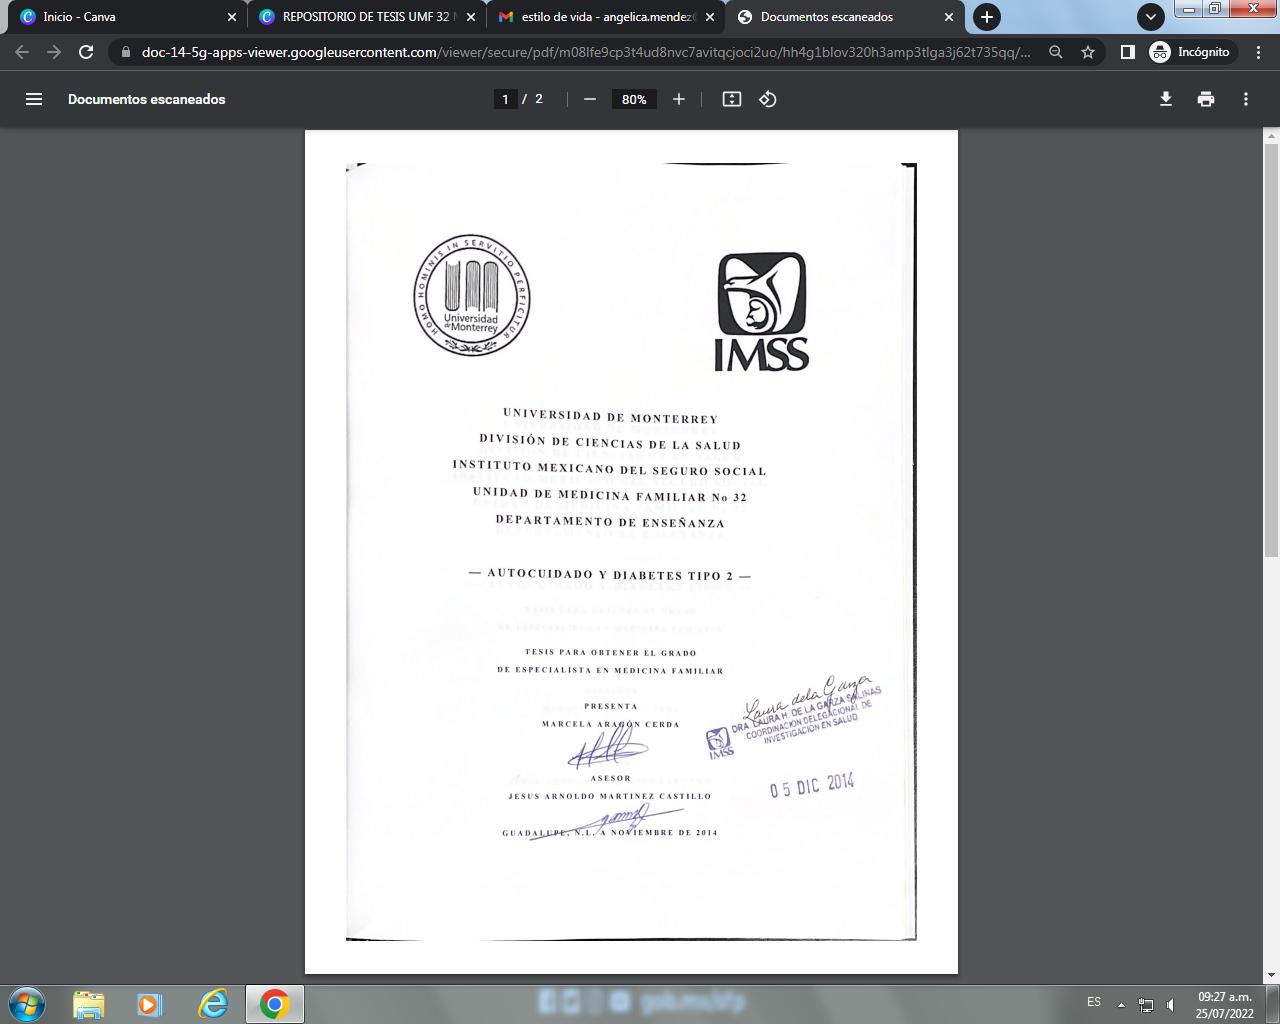Click the name JESUS ARNOLDO MARTINEZ CASTILLO

[610, 796]
